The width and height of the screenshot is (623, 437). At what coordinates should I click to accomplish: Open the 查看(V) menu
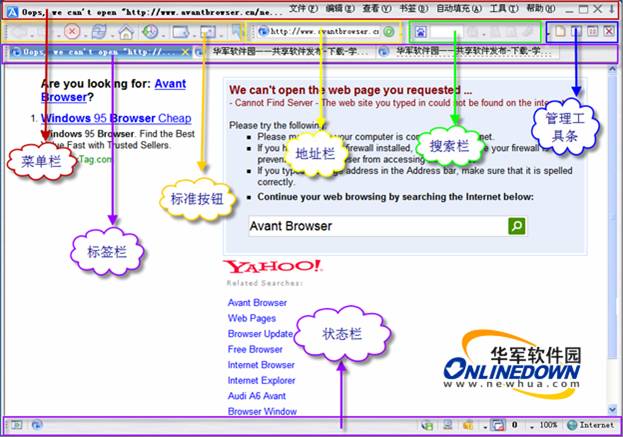[x=376, y=8]
